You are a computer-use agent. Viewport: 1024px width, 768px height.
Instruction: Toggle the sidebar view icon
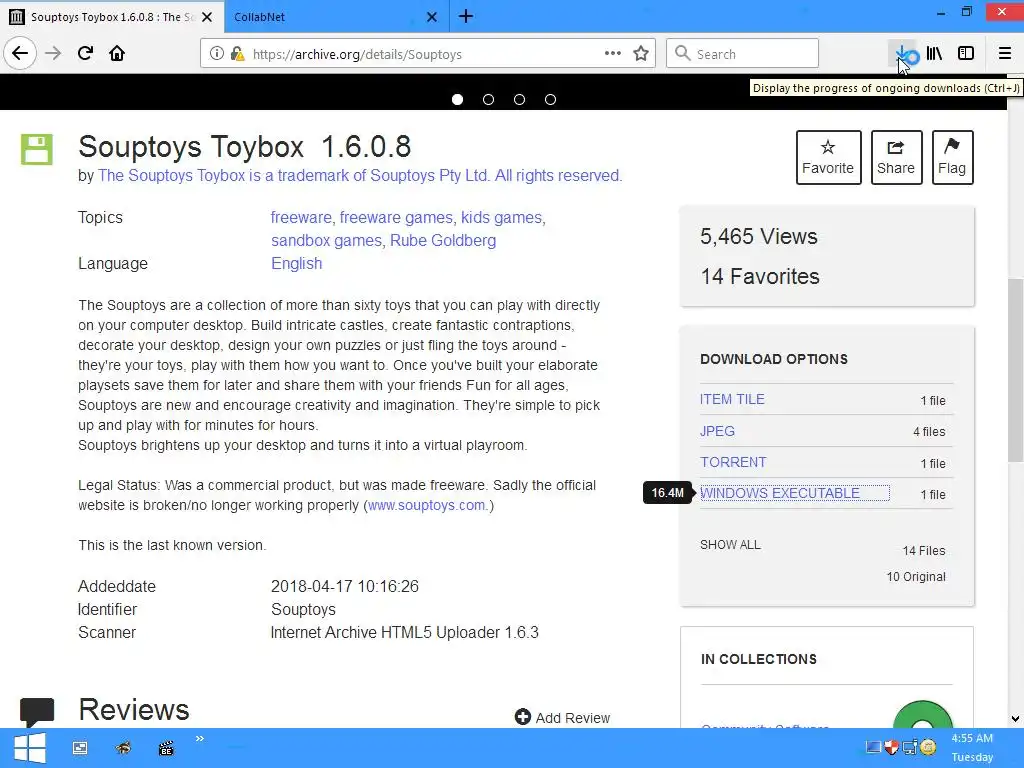pyautogui.click(x=966, y=54)
